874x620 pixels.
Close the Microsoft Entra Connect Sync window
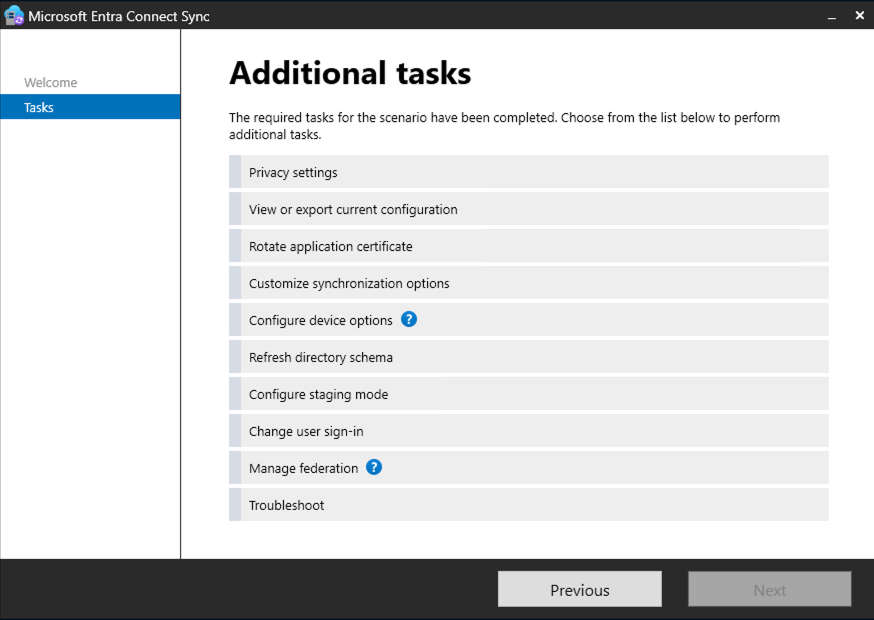859,15
